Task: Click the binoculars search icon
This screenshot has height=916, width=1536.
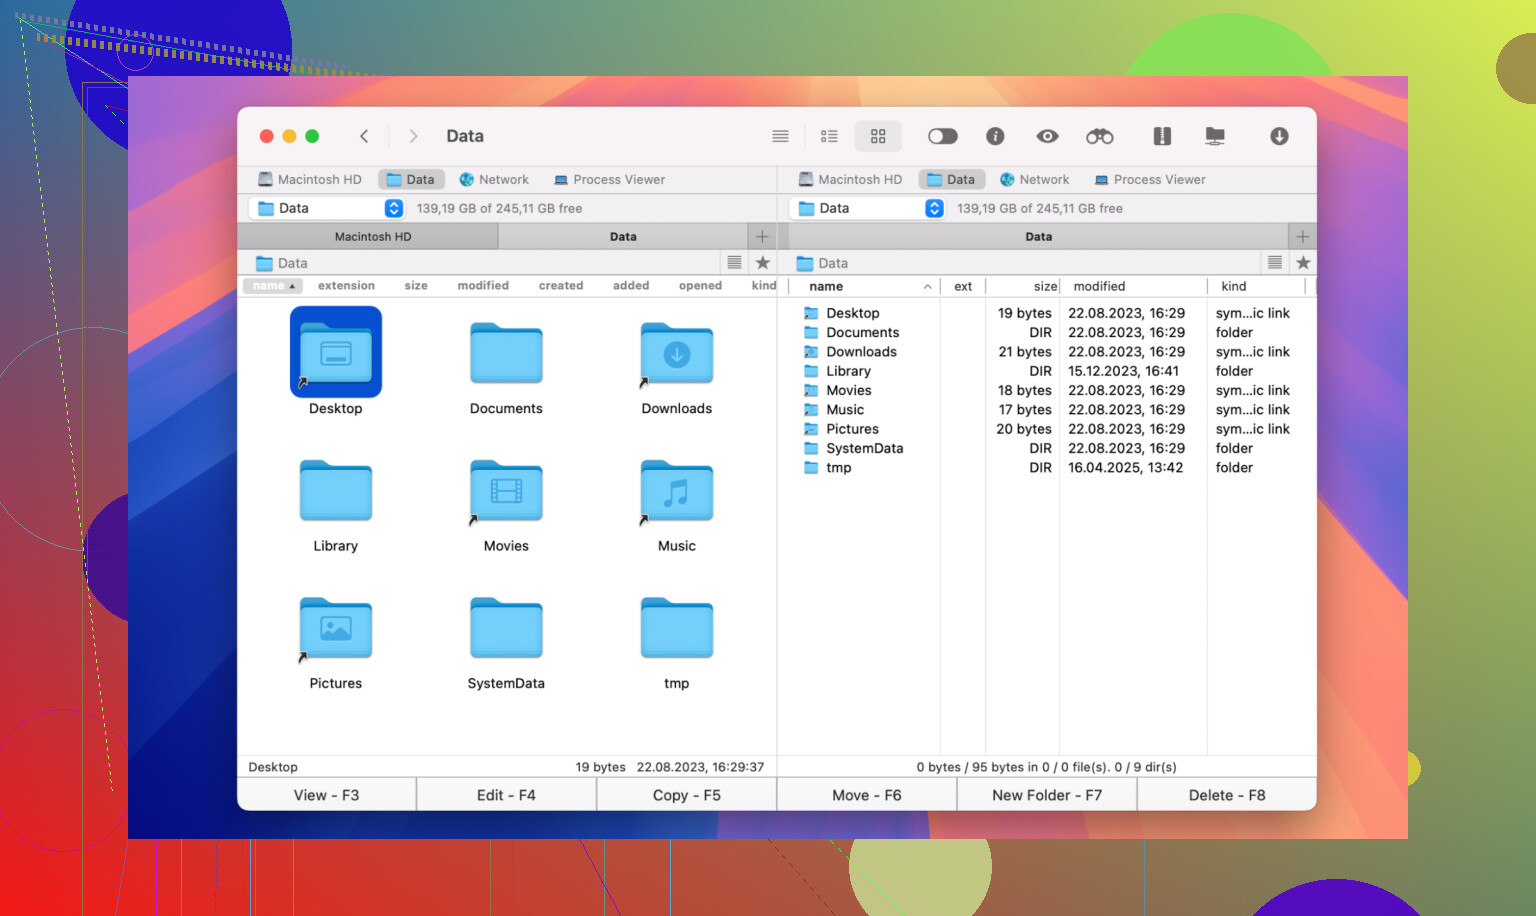Action: [1099, 136]
